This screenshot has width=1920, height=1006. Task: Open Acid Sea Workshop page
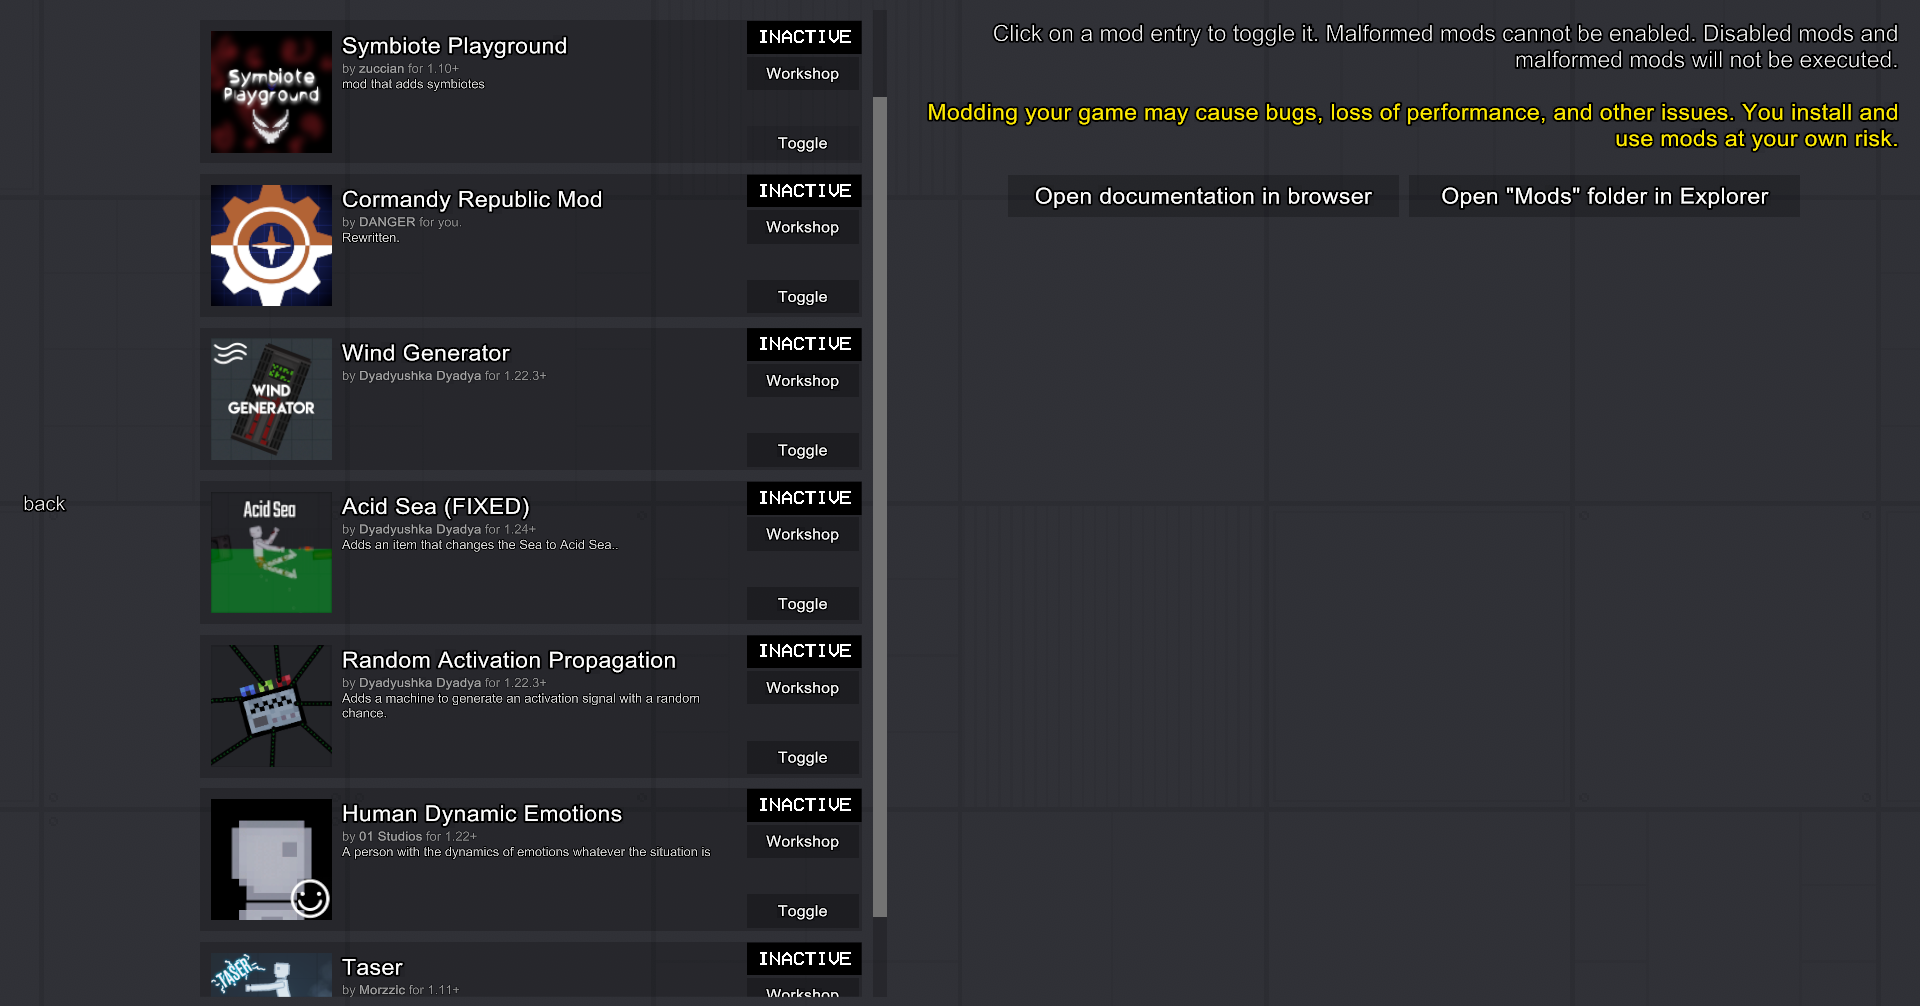[803, 534]
